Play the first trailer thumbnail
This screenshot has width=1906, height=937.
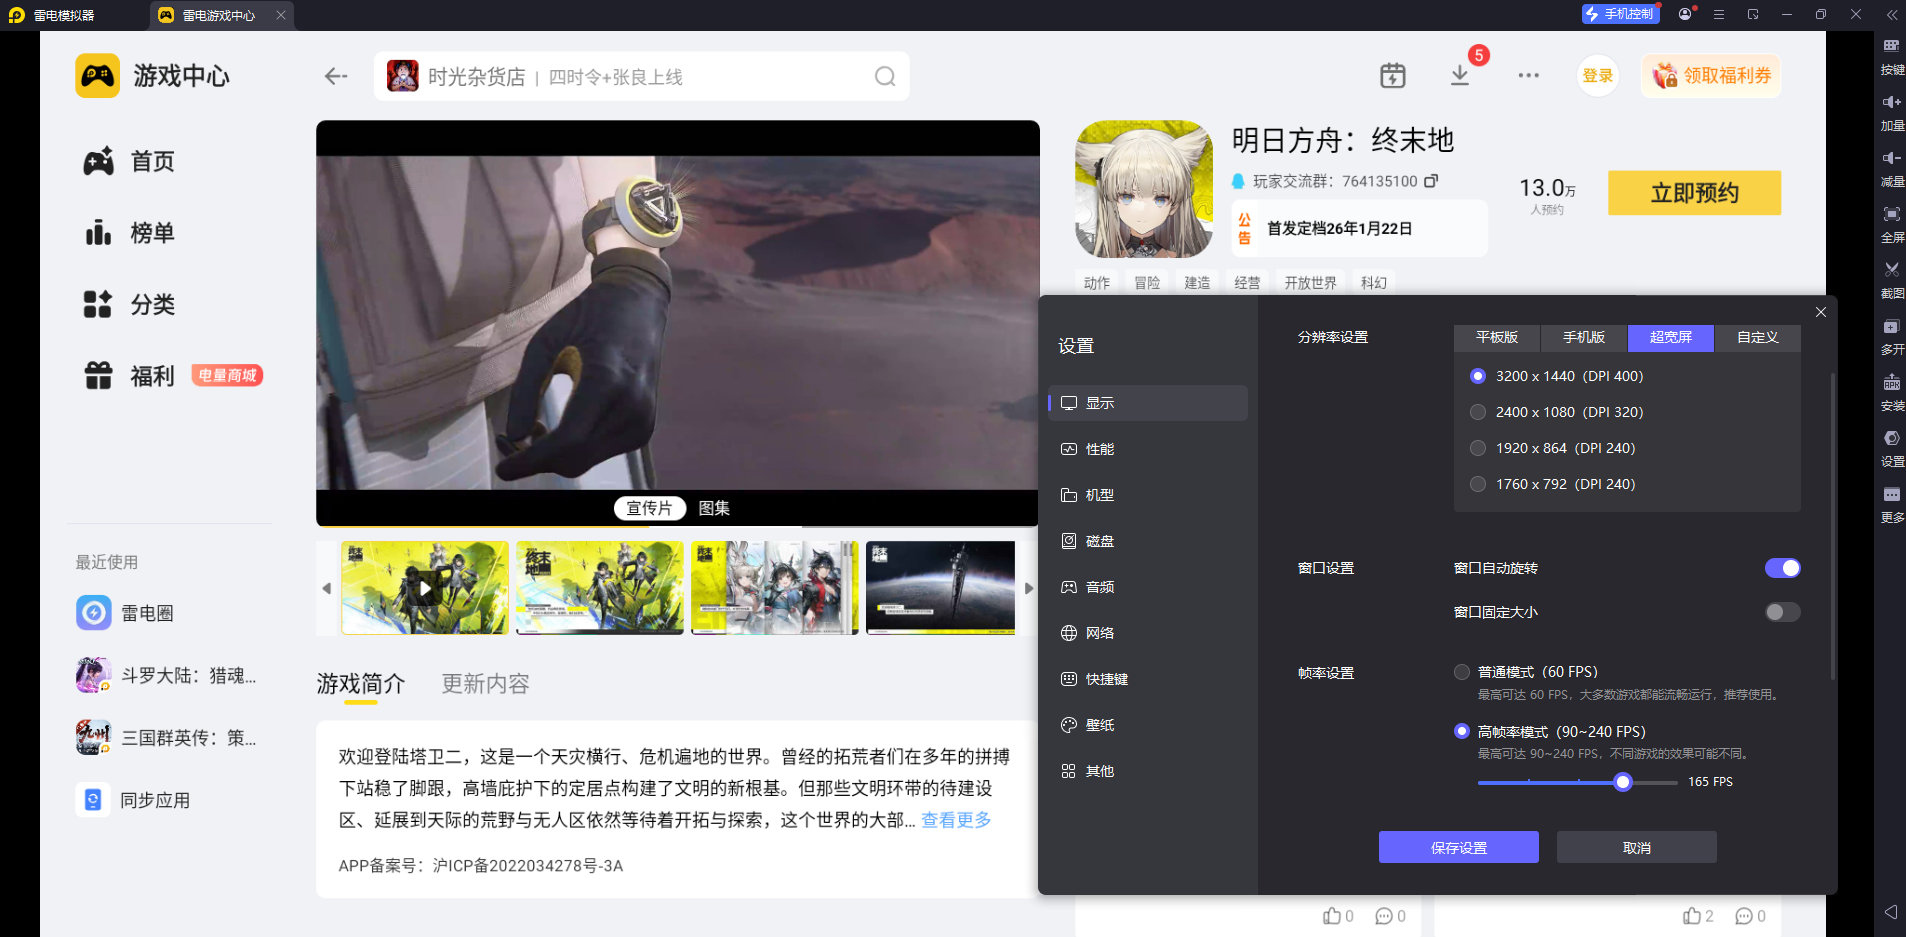coord(425,588)
